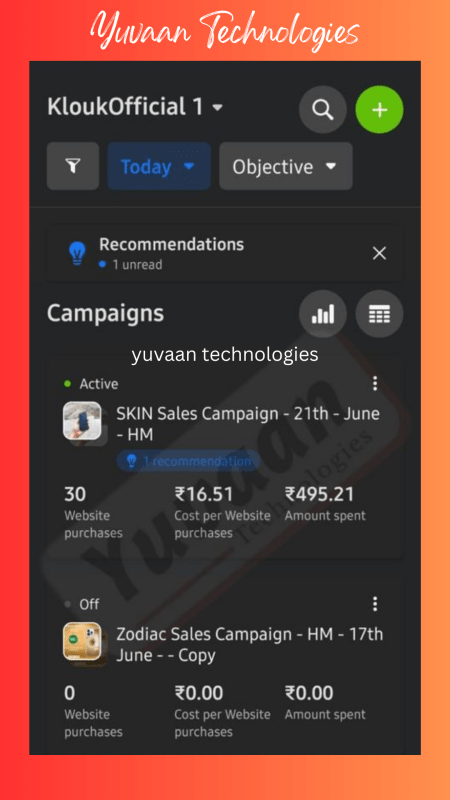Open three-dot menu for SKIN campaign

coord(375,384)
